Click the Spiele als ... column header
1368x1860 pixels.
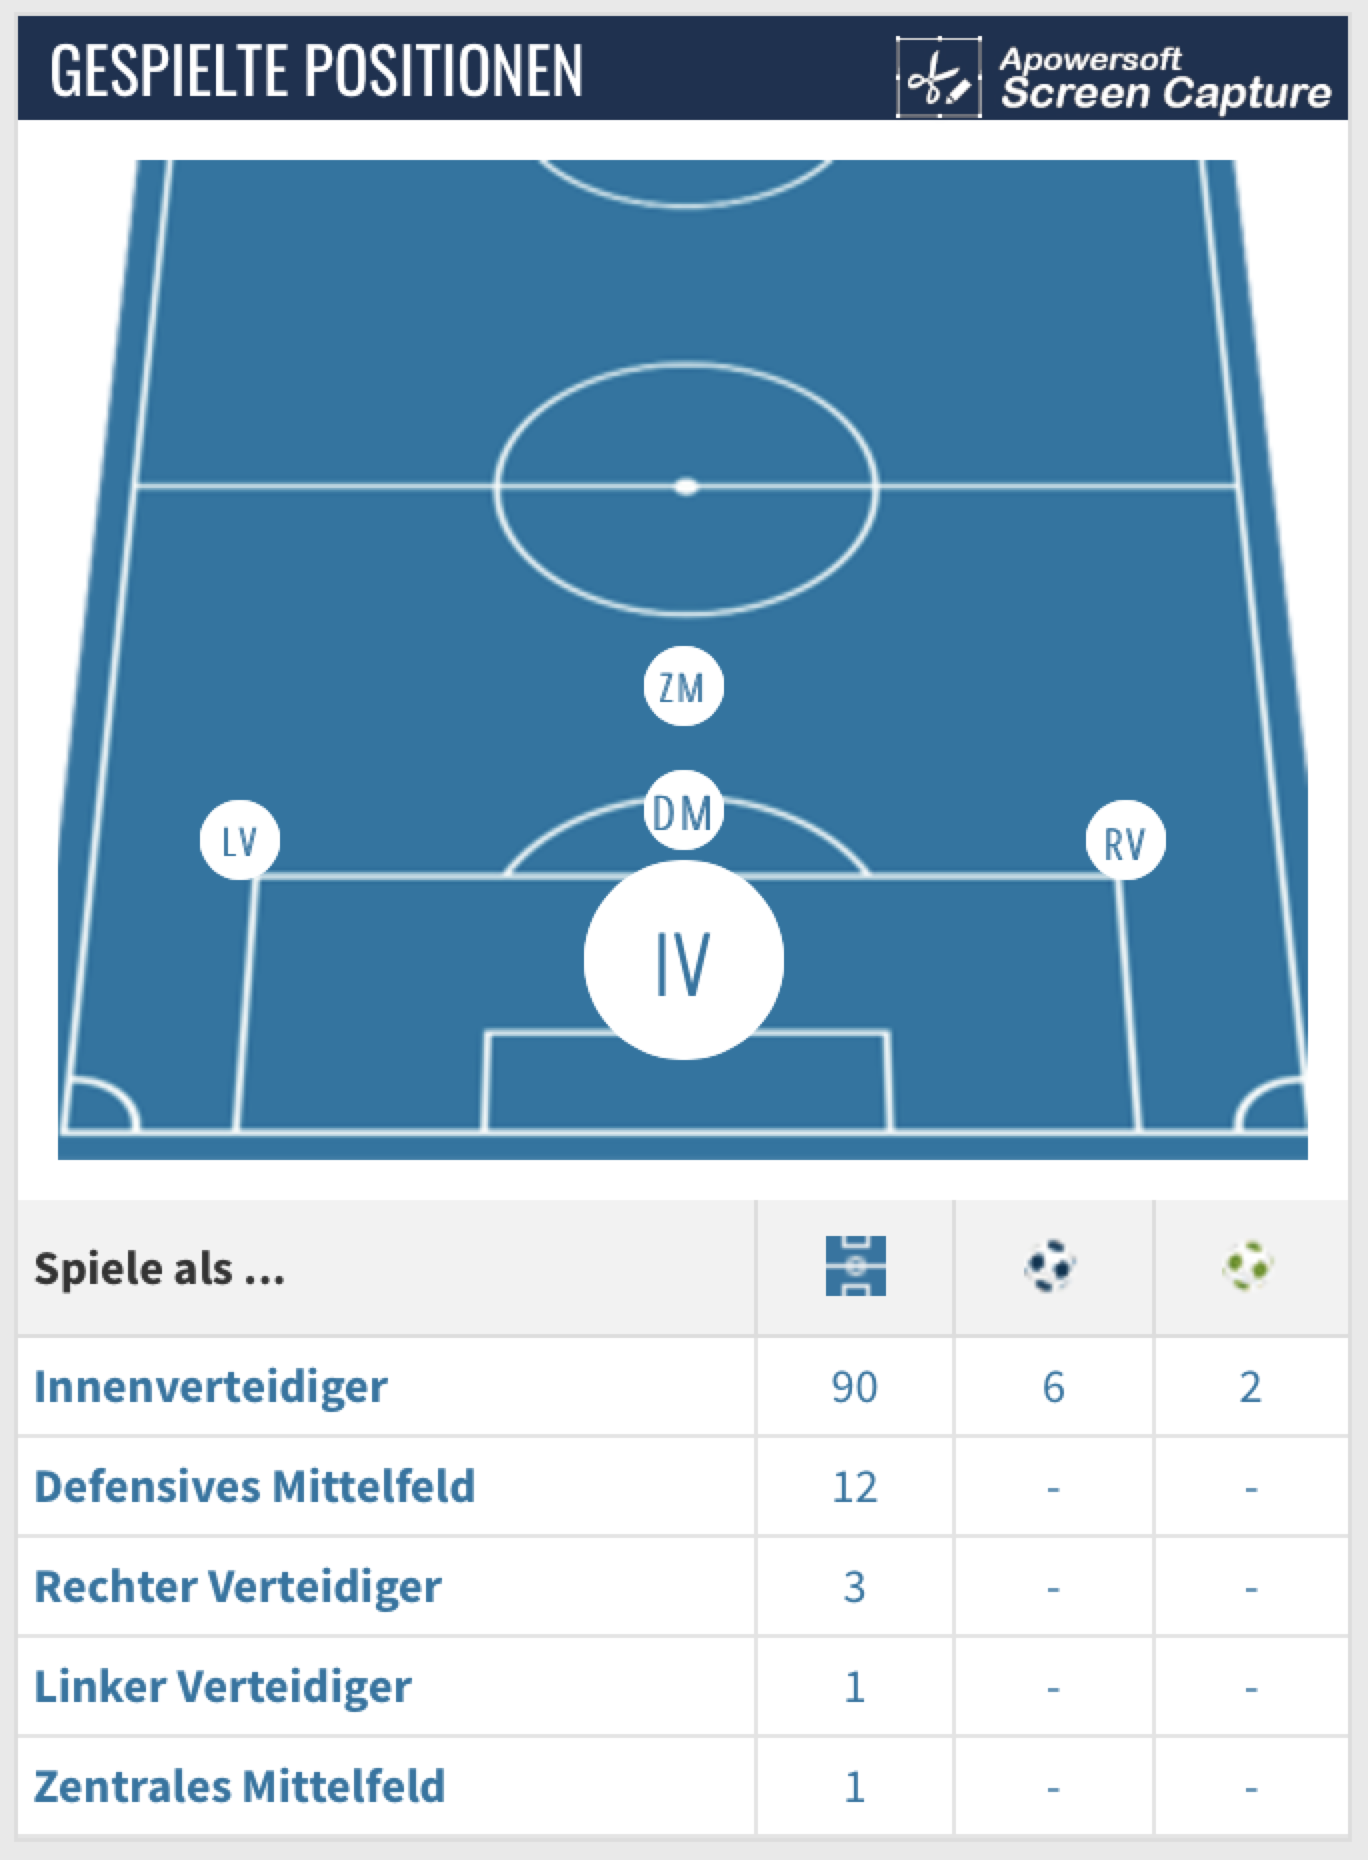point(160,1268)
